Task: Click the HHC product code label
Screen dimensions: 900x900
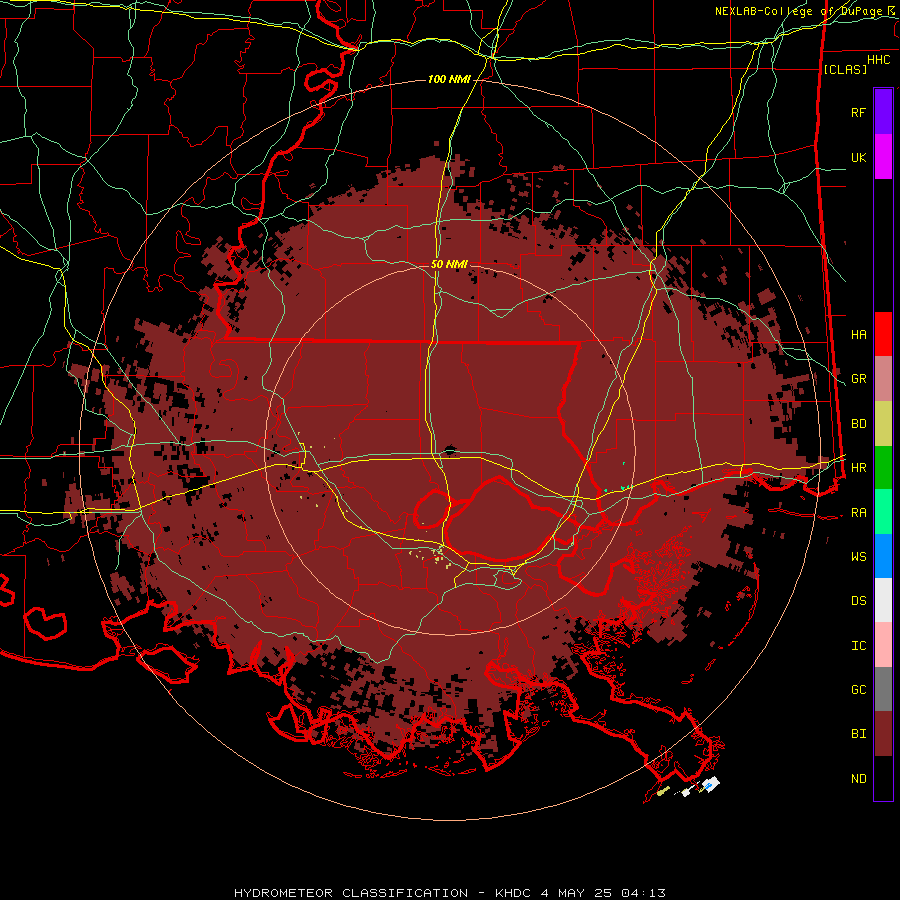Action: coord(878,60)
